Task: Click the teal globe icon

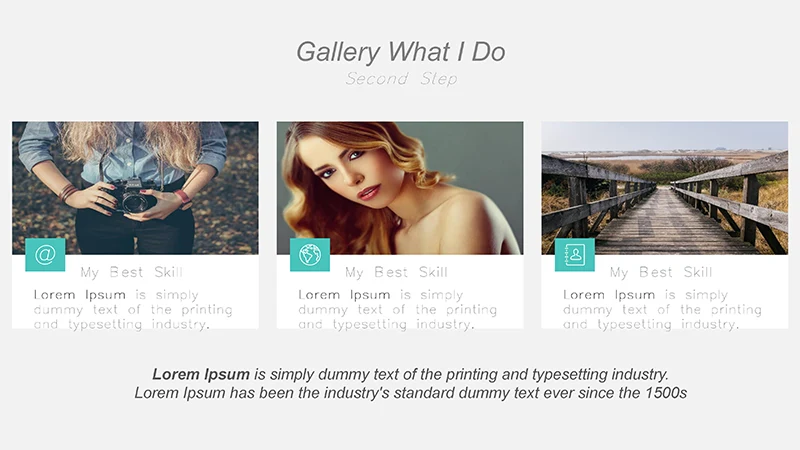Action: pos(310,255)
